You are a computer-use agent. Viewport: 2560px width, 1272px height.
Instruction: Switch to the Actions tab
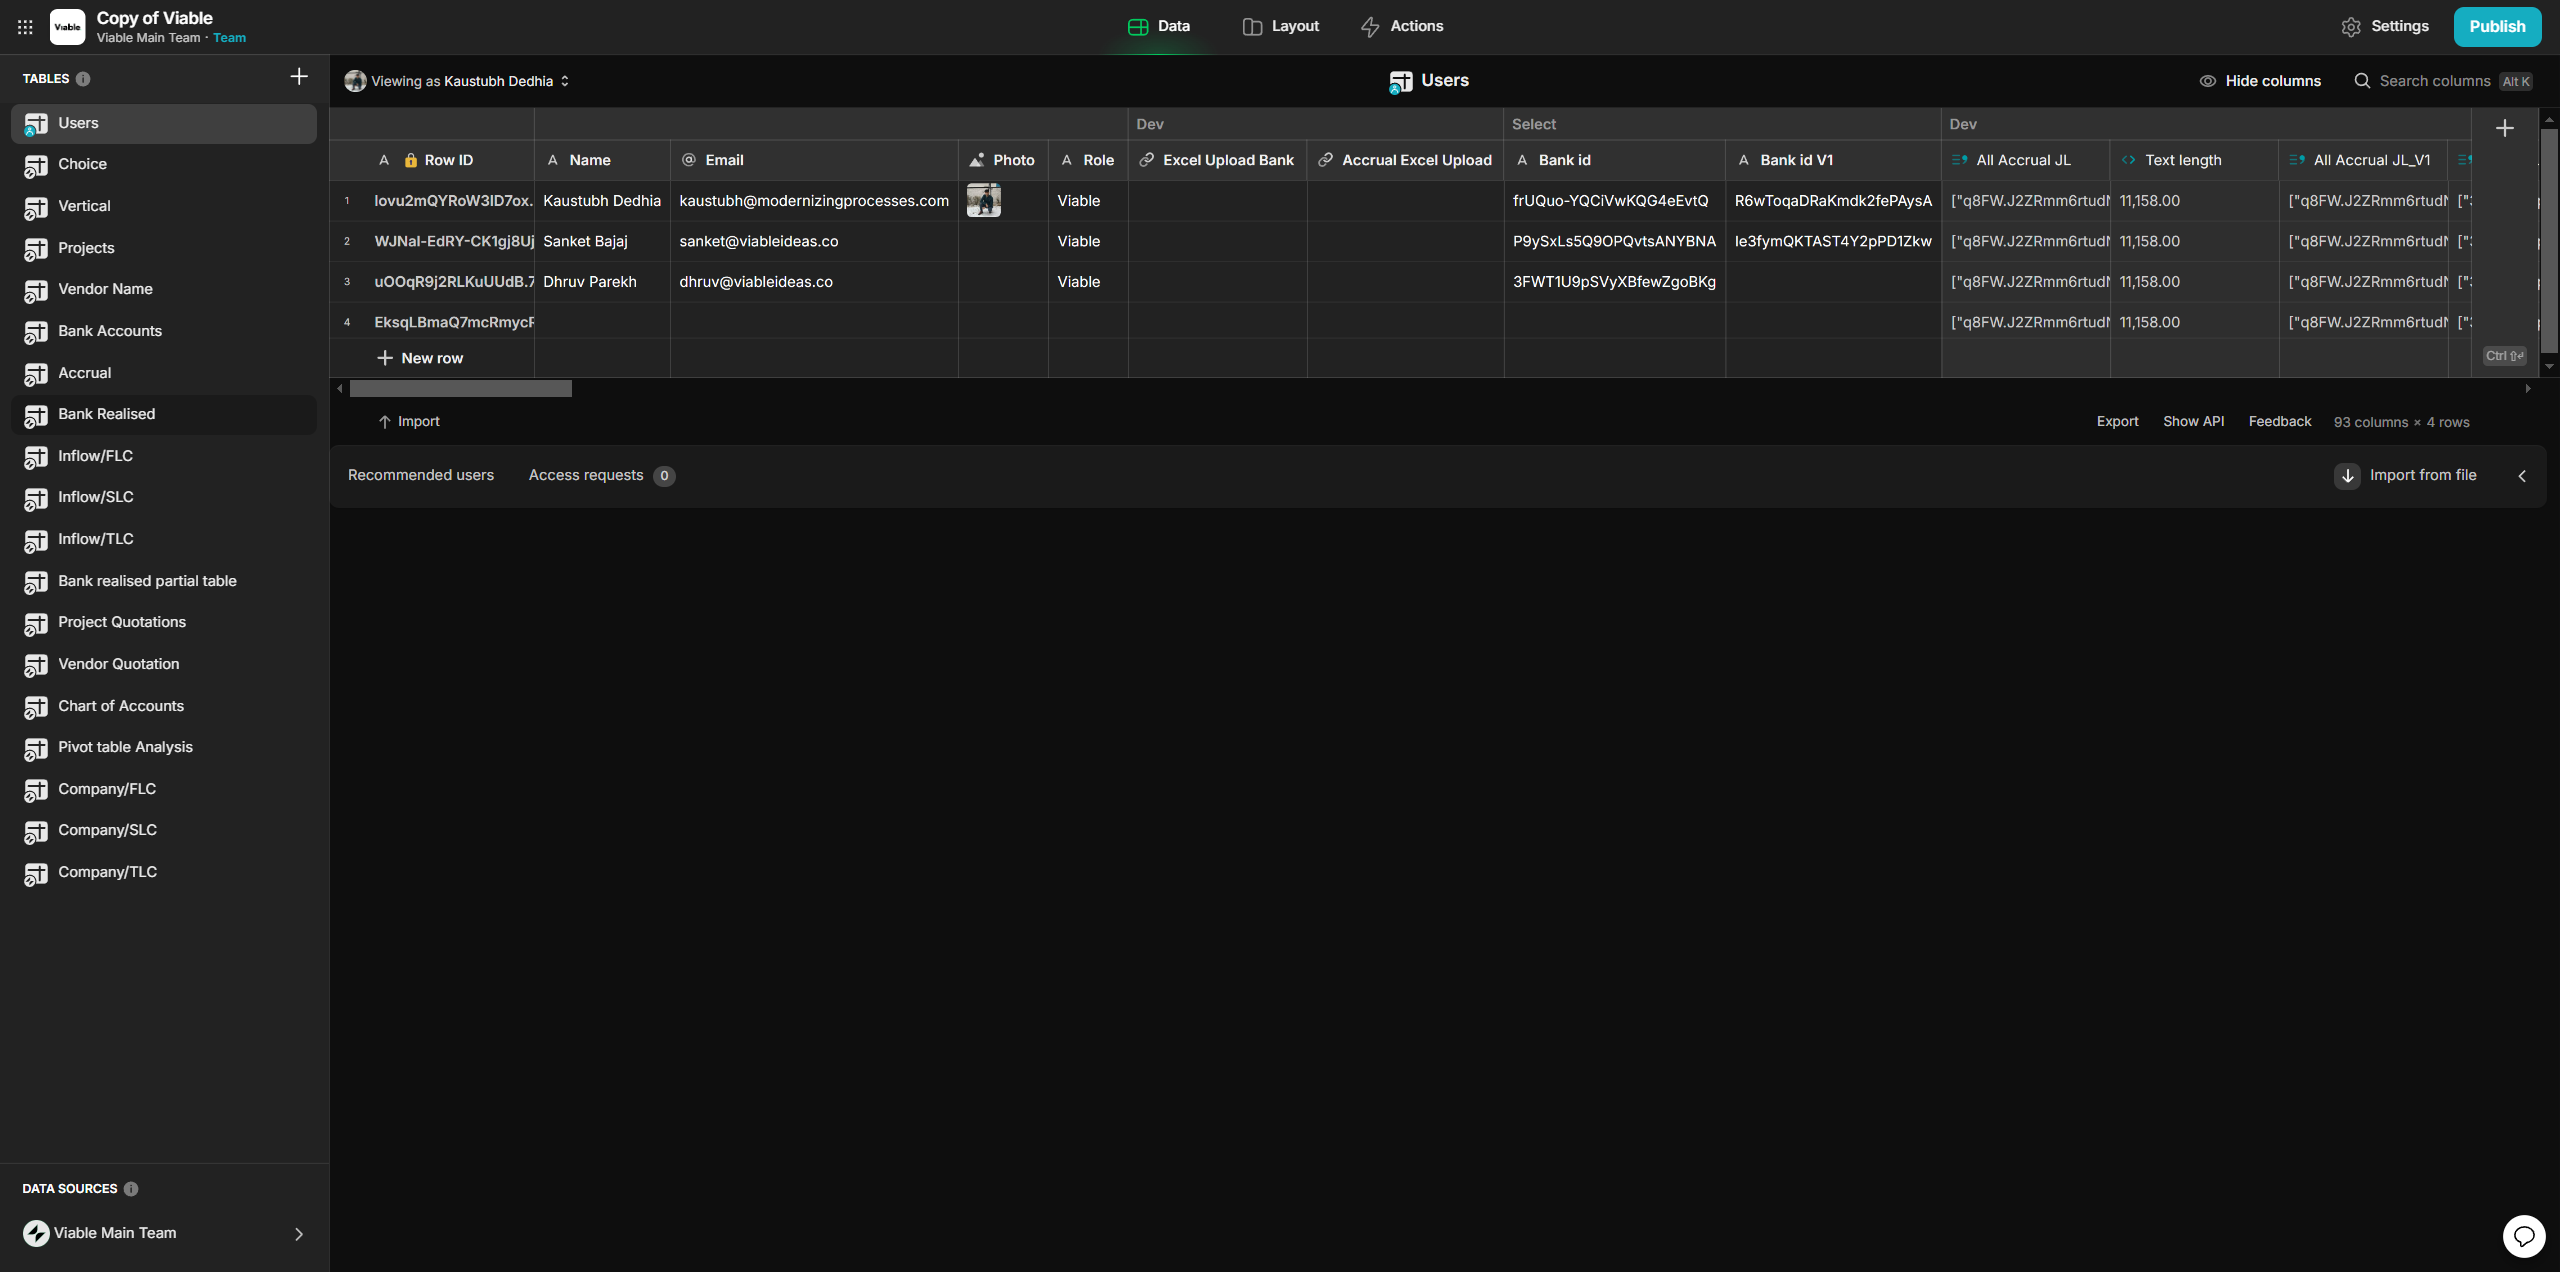(1402, 27)
